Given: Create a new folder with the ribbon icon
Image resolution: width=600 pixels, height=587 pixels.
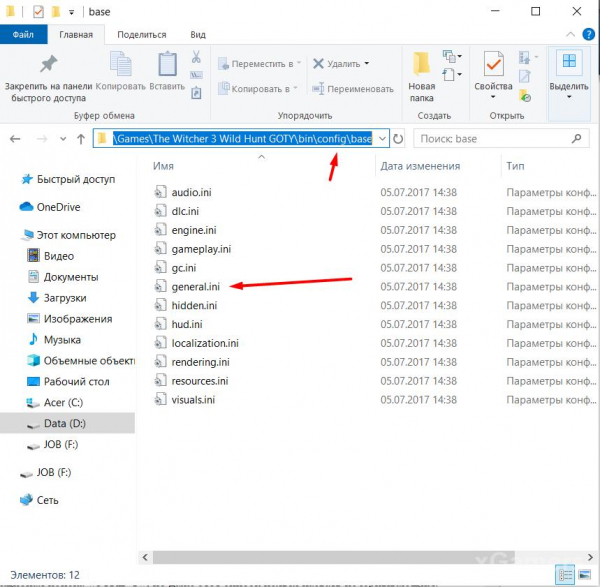Looking at the screenshot, I should (x=421, y=64).
